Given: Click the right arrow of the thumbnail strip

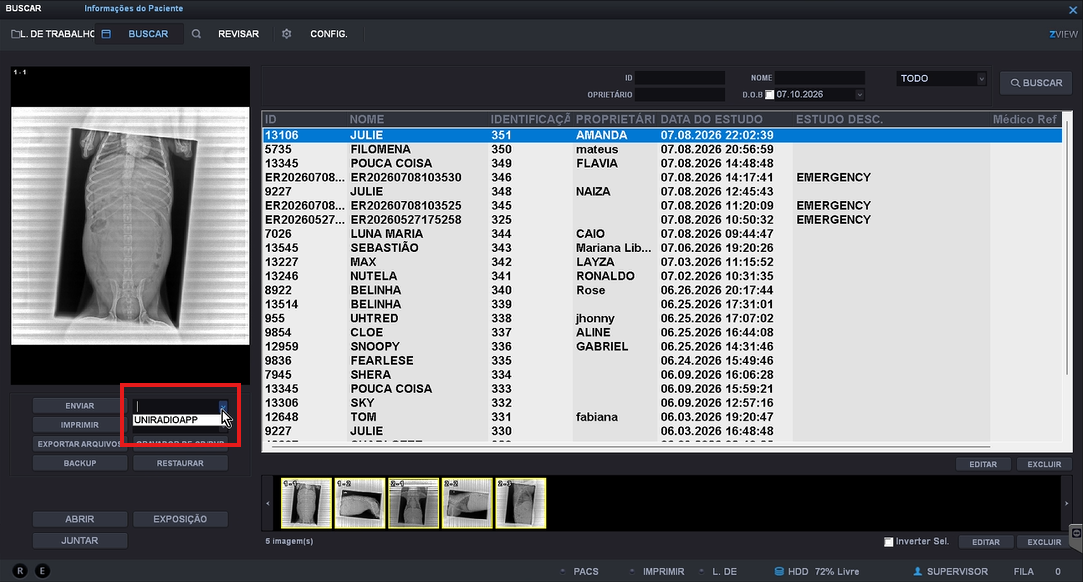Looking at the screenshot, I should (1066, 503).
